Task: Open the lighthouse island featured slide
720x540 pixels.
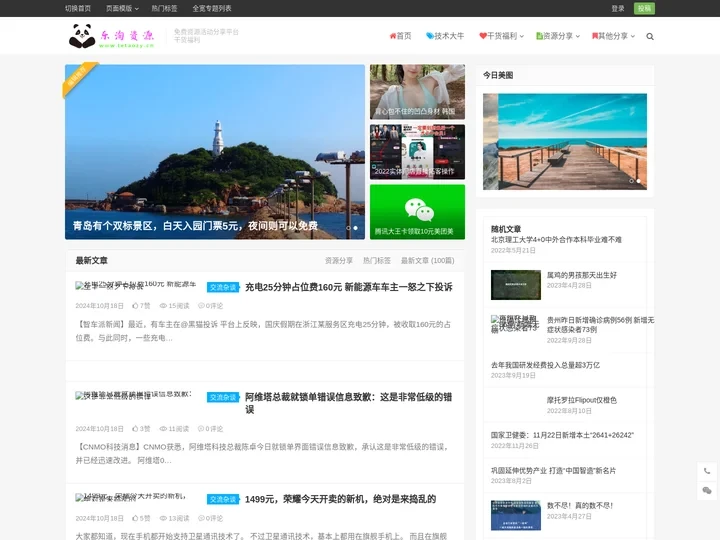Action: tap(215, 152)
